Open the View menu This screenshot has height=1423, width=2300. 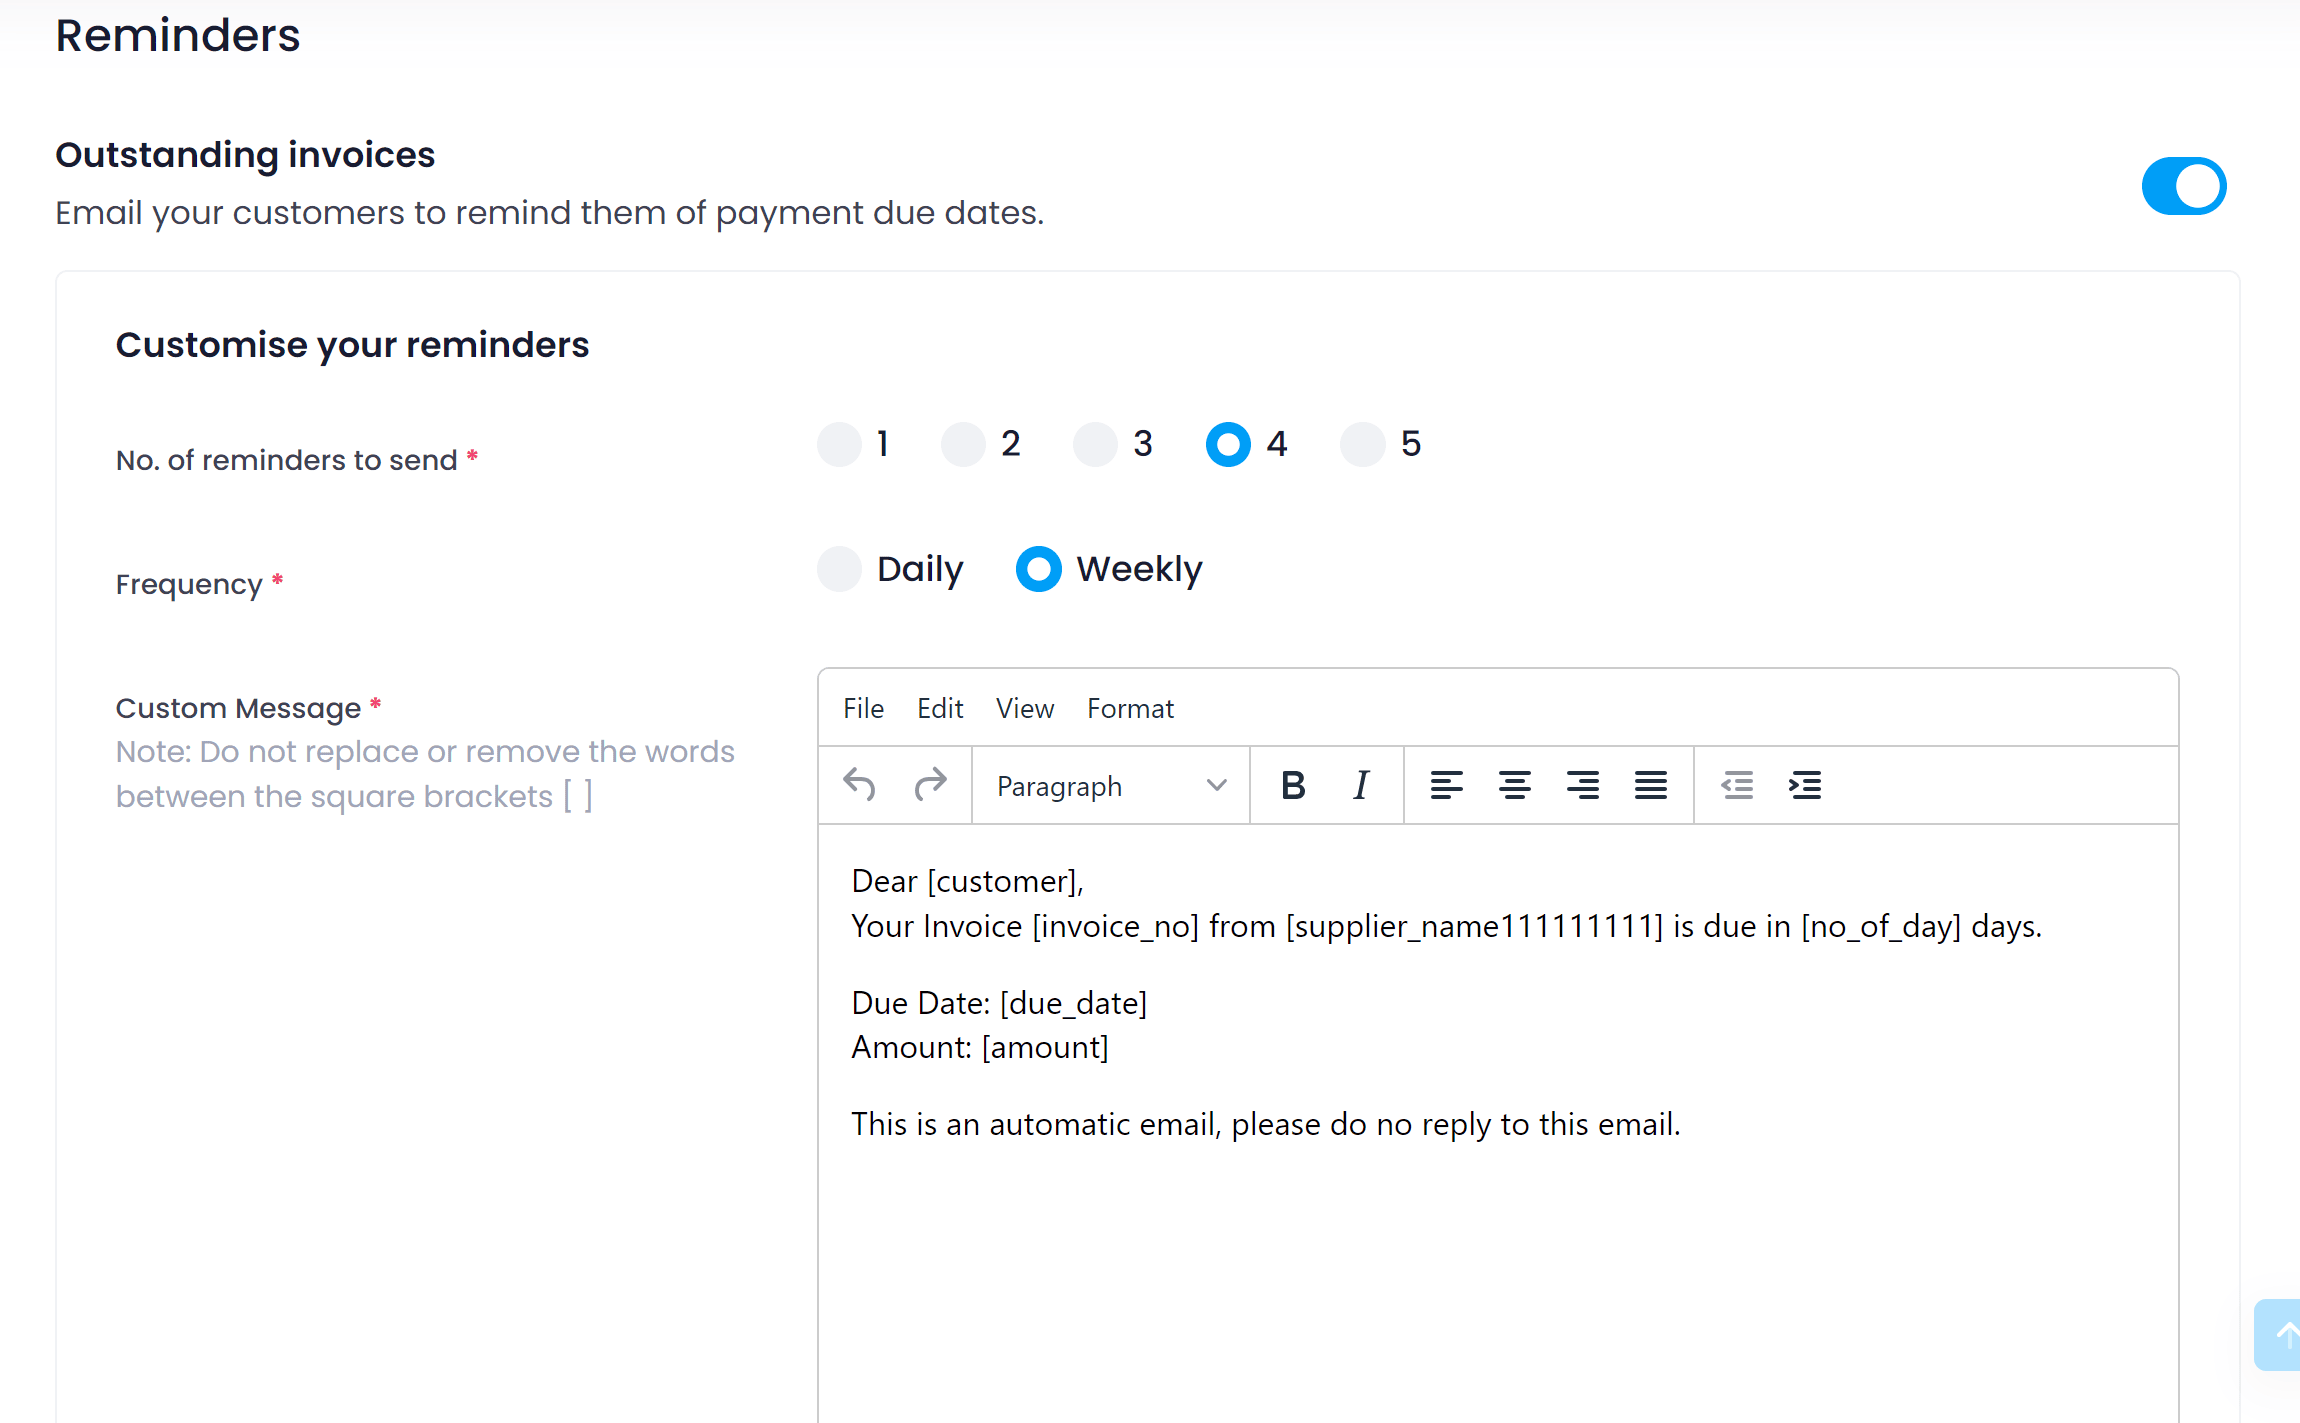pos(1025,708)
